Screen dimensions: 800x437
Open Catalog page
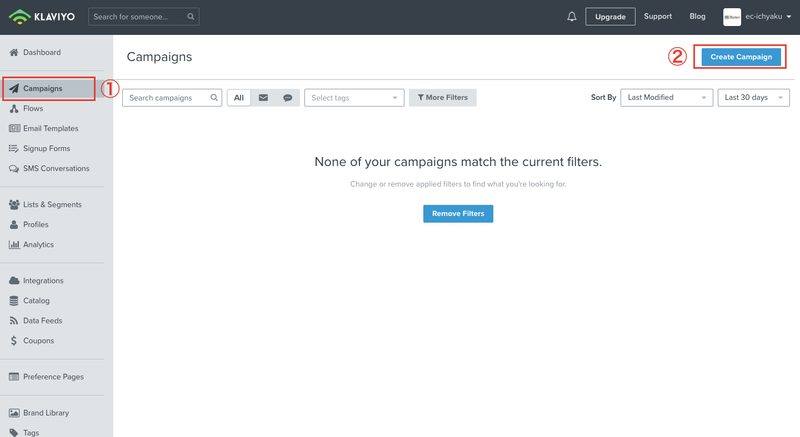[x=36, y=301]
